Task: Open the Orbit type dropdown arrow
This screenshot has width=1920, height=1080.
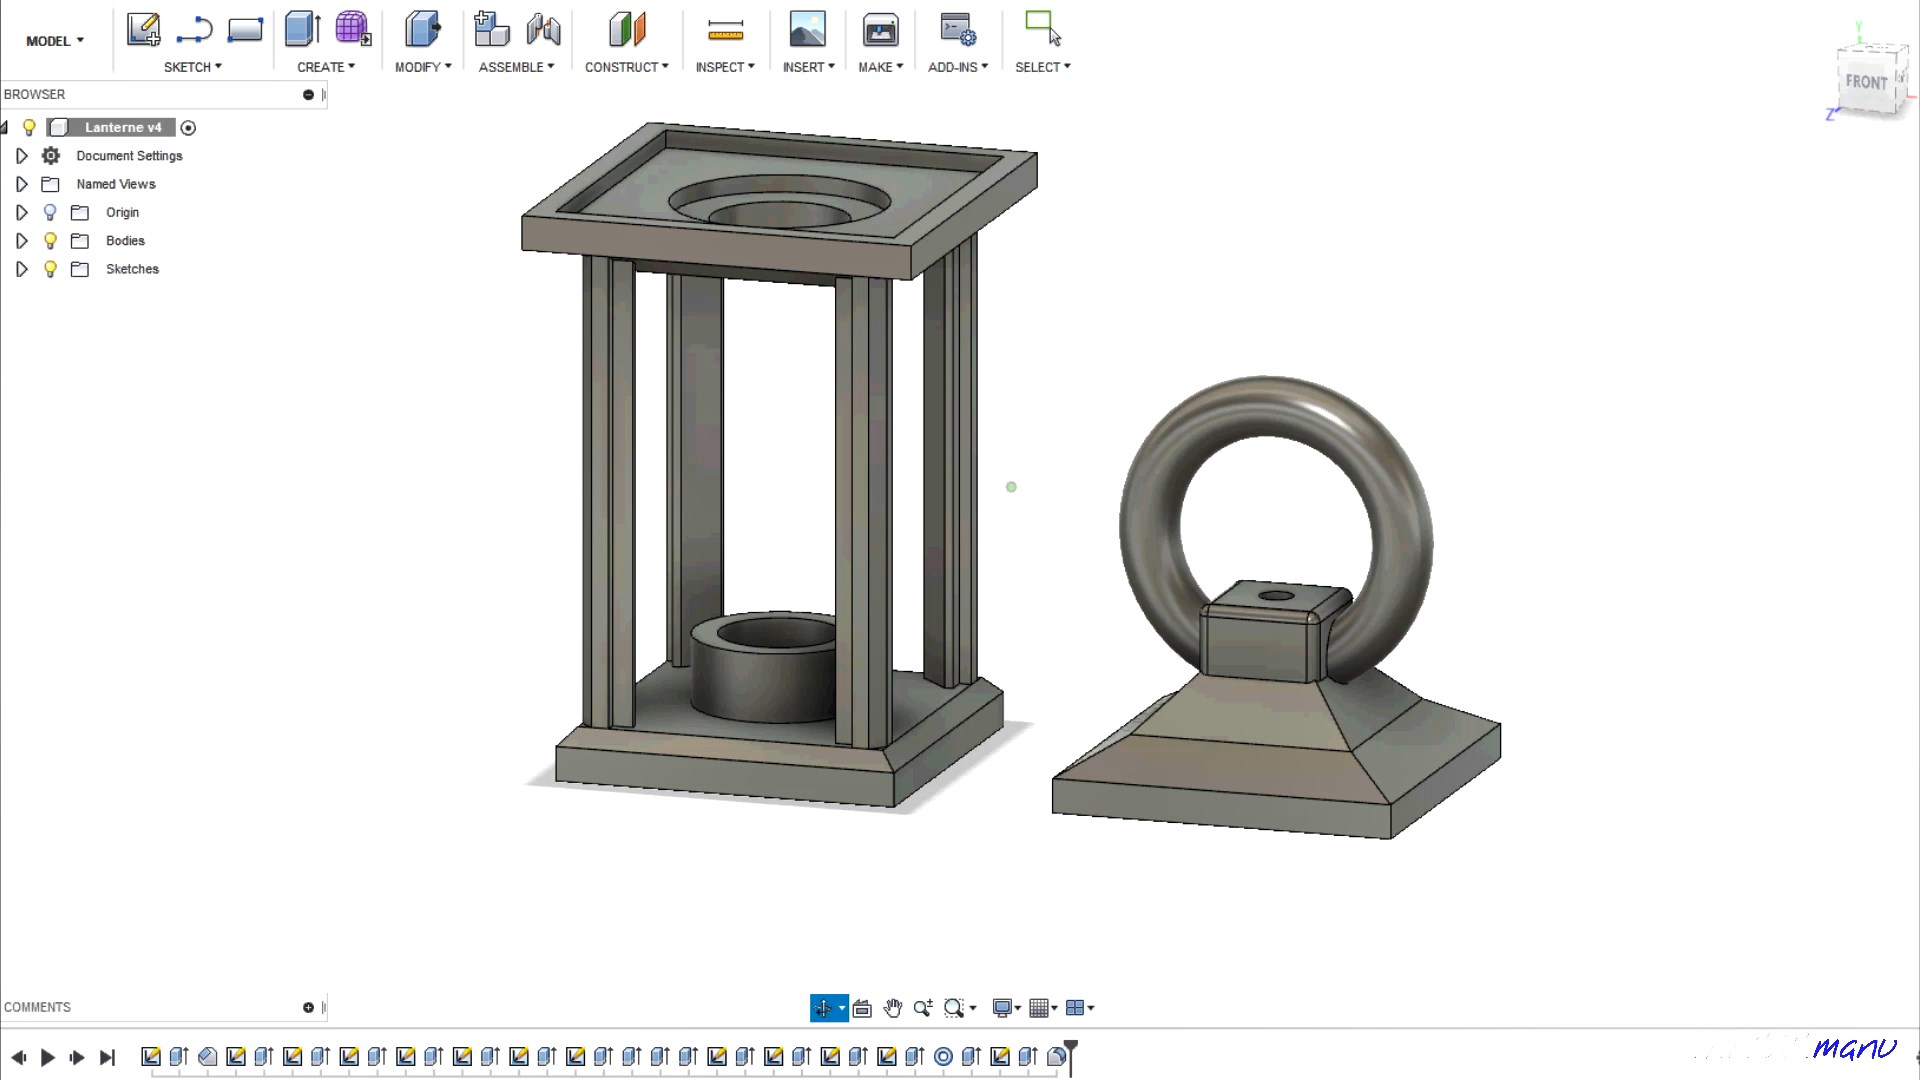Action: 842,1008
